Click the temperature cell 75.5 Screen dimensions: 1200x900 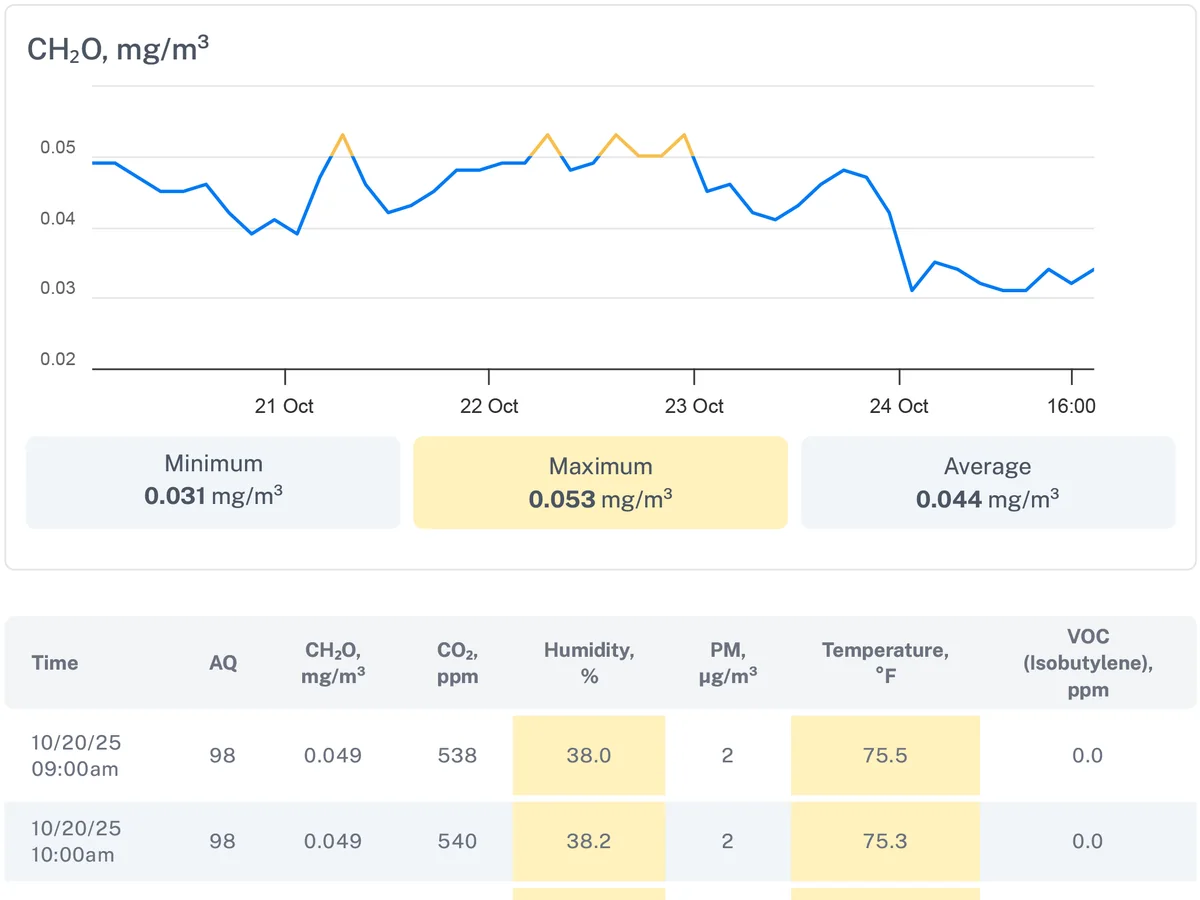[885, 755]
